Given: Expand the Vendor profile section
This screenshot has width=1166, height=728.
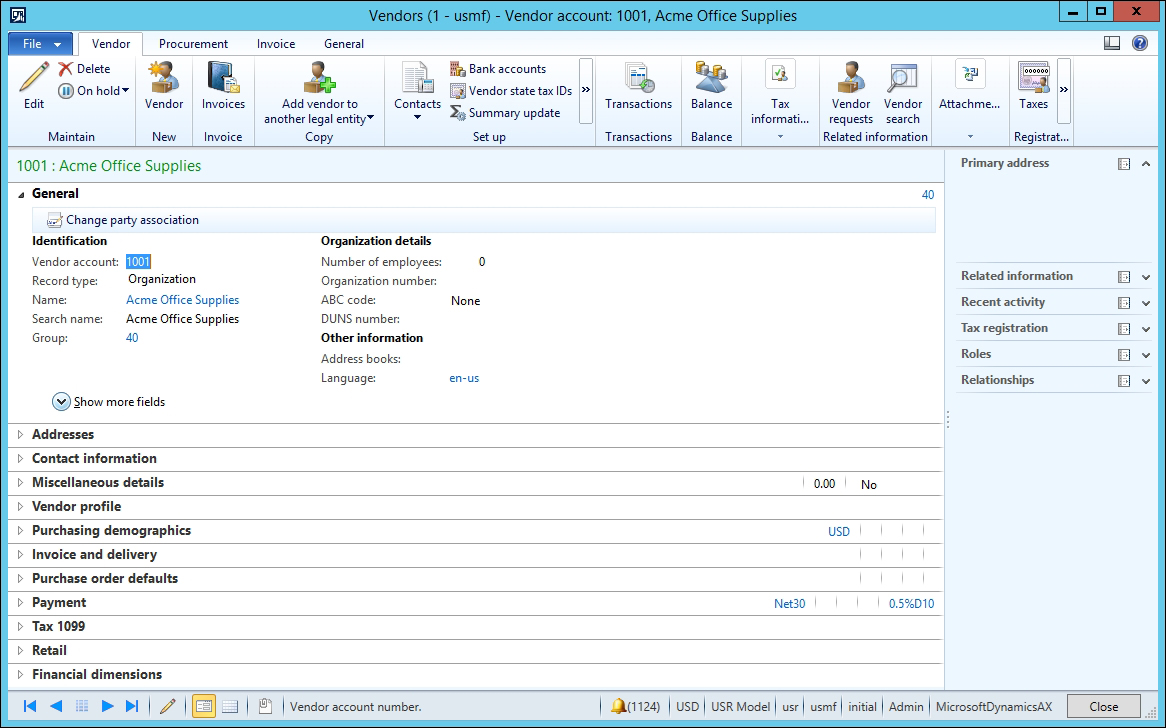Looking at the screenshot, I should 21,506.
